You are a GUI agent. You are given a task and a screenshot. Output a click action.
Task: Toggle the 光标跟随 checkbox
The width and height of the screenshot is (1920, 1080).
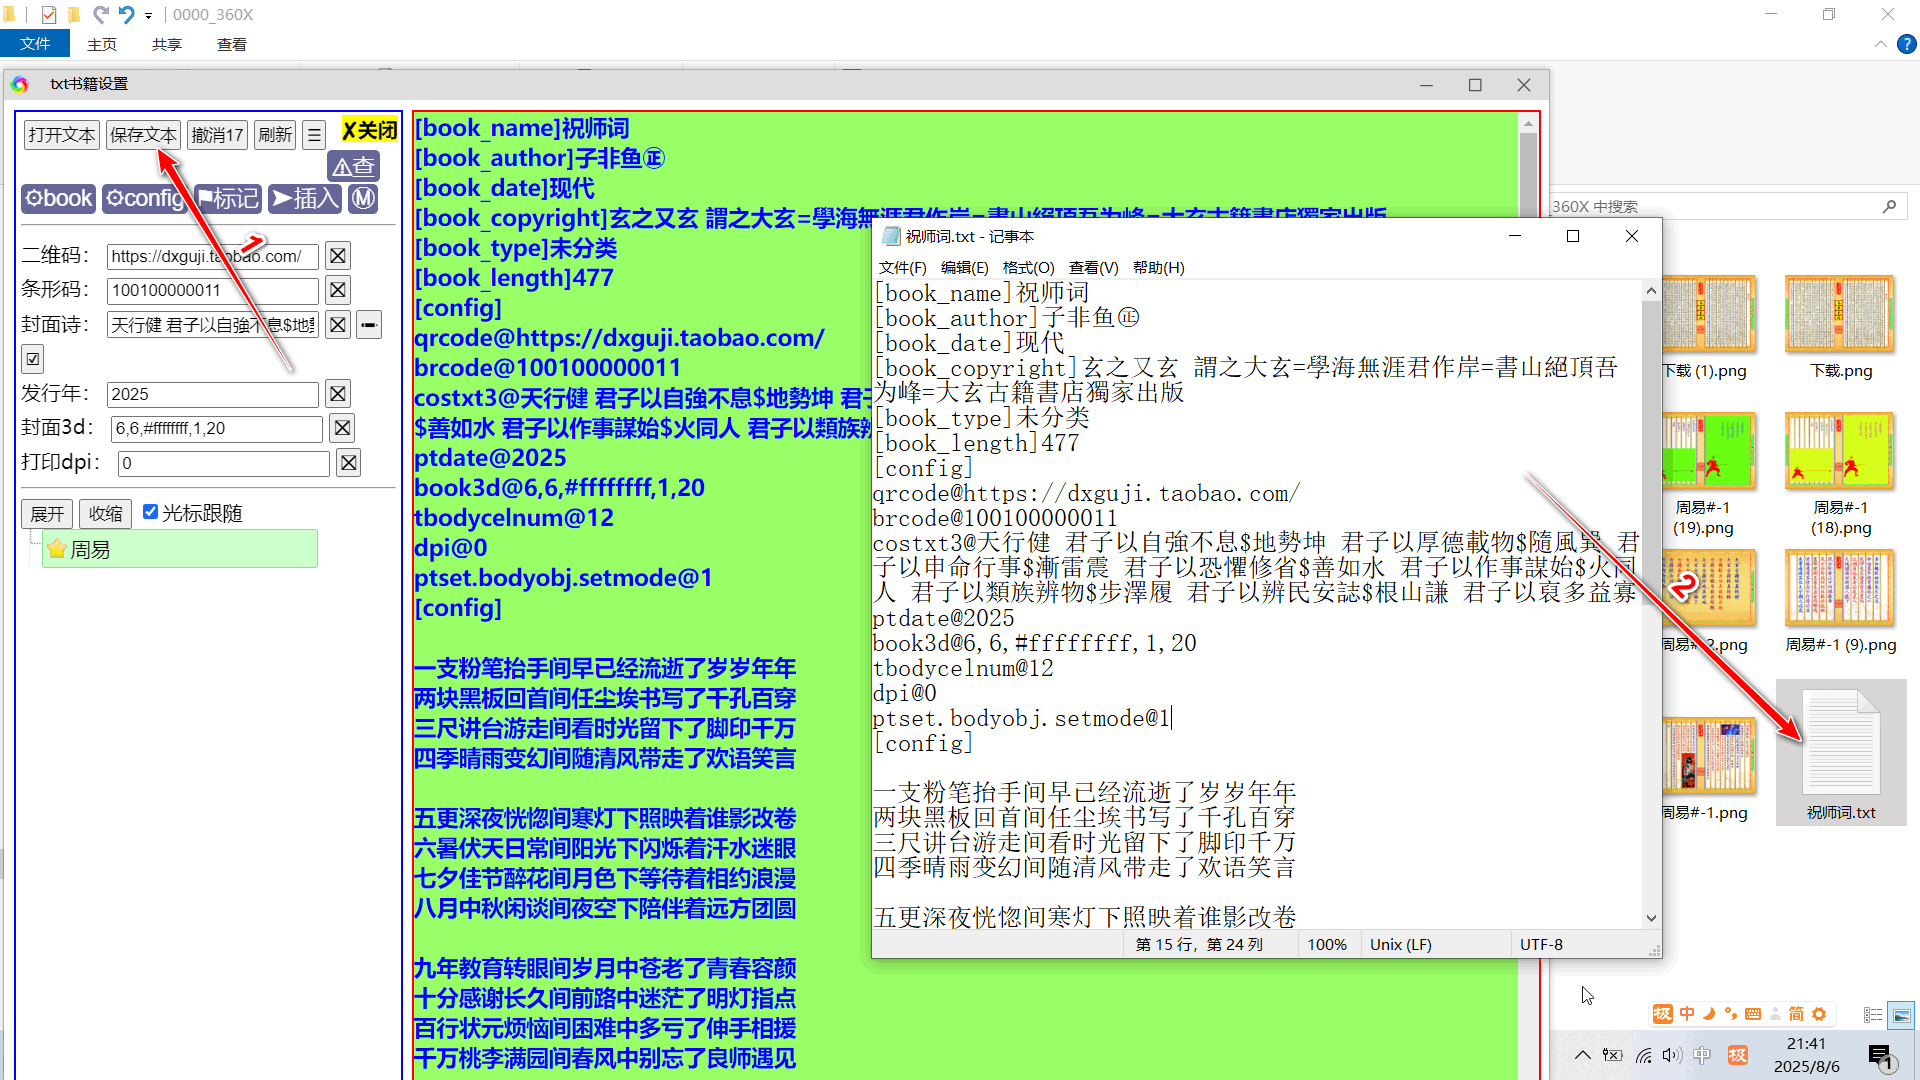151,512
